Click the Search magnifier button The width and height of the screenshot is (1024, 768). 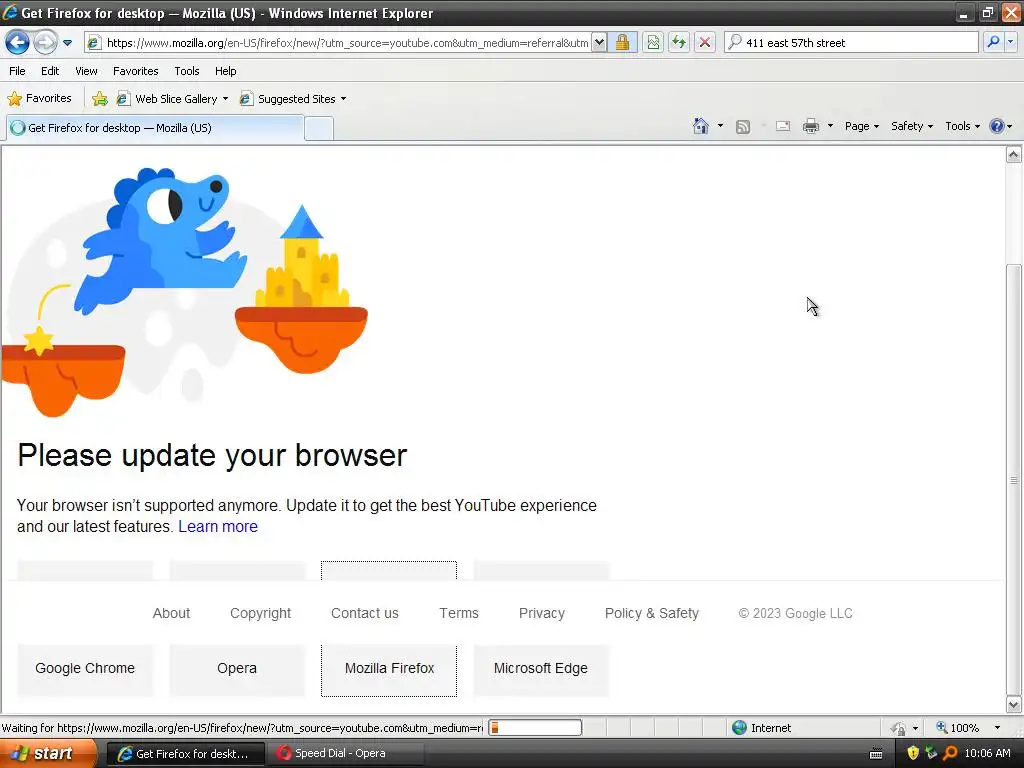[x=993, y=42]
